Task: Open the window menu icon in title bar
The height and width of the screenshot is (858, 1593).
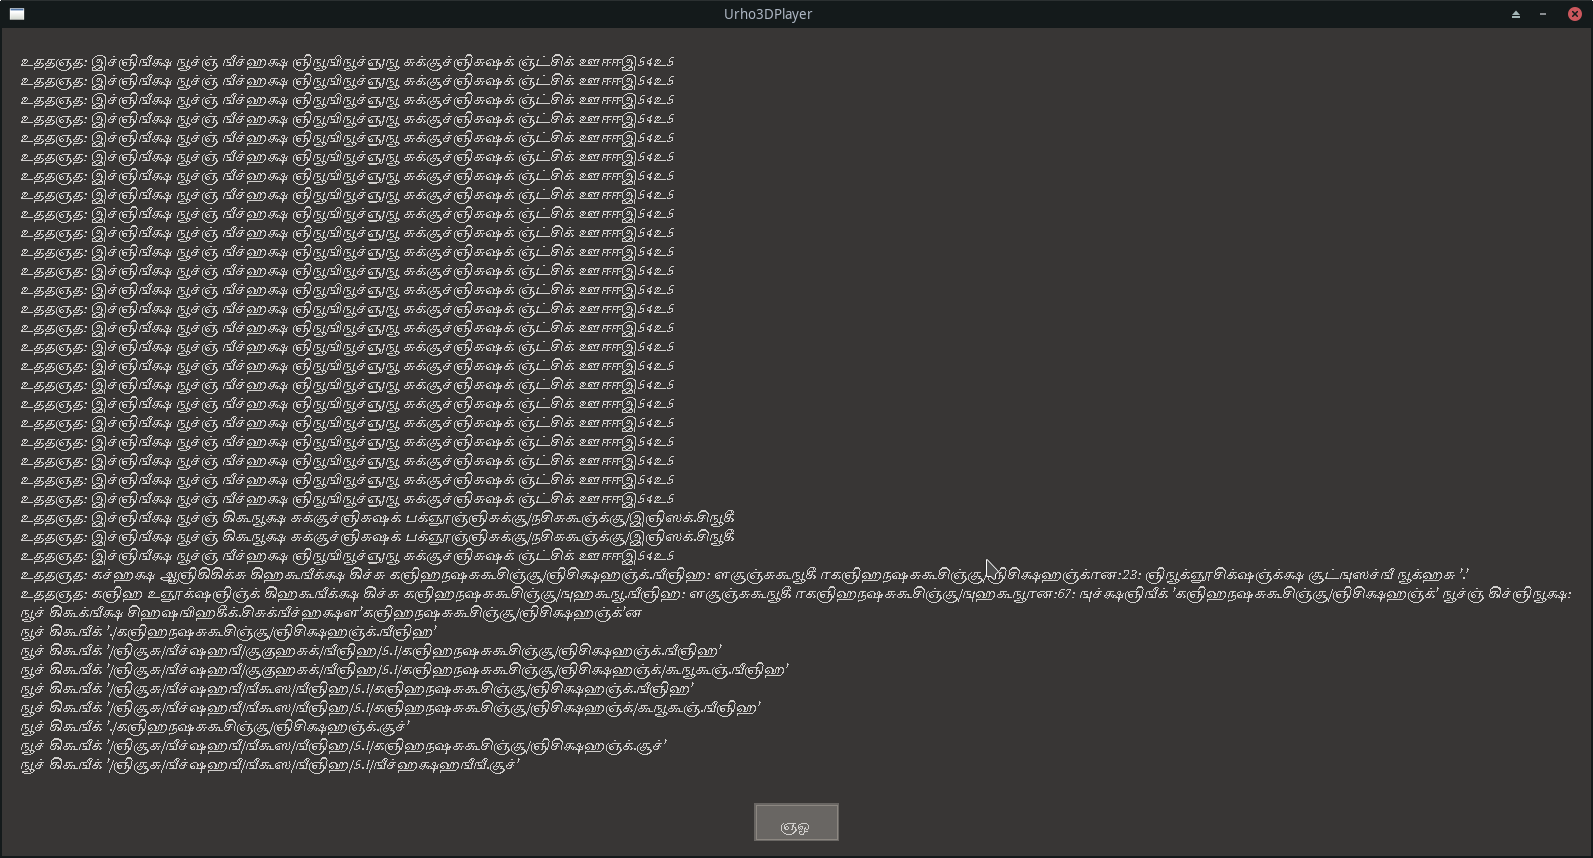Action: pyautogui.click(x=17, y=14)
